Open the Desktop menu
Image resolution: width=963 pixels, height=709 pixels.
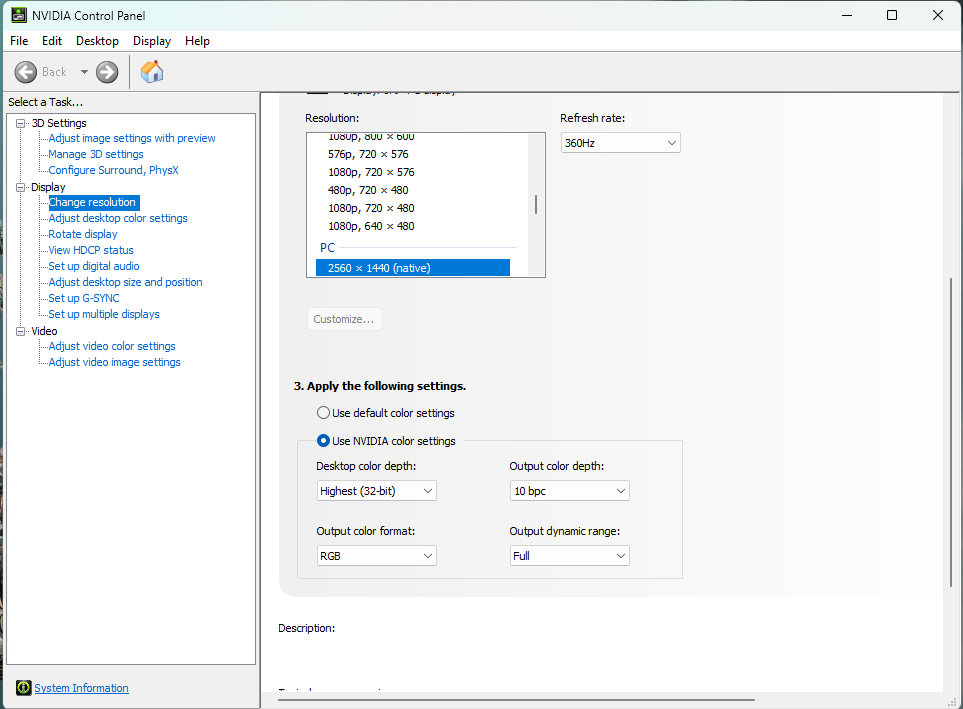coord(97,41)
